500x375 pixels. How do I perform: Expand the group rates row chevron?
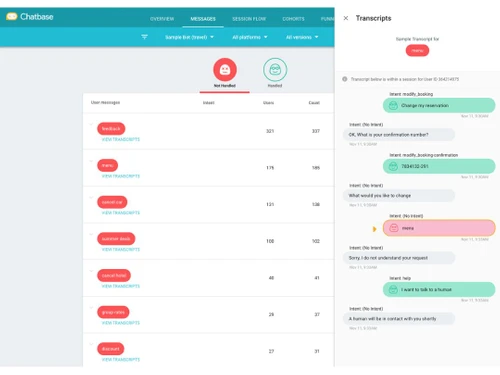(x=91, y=307)
